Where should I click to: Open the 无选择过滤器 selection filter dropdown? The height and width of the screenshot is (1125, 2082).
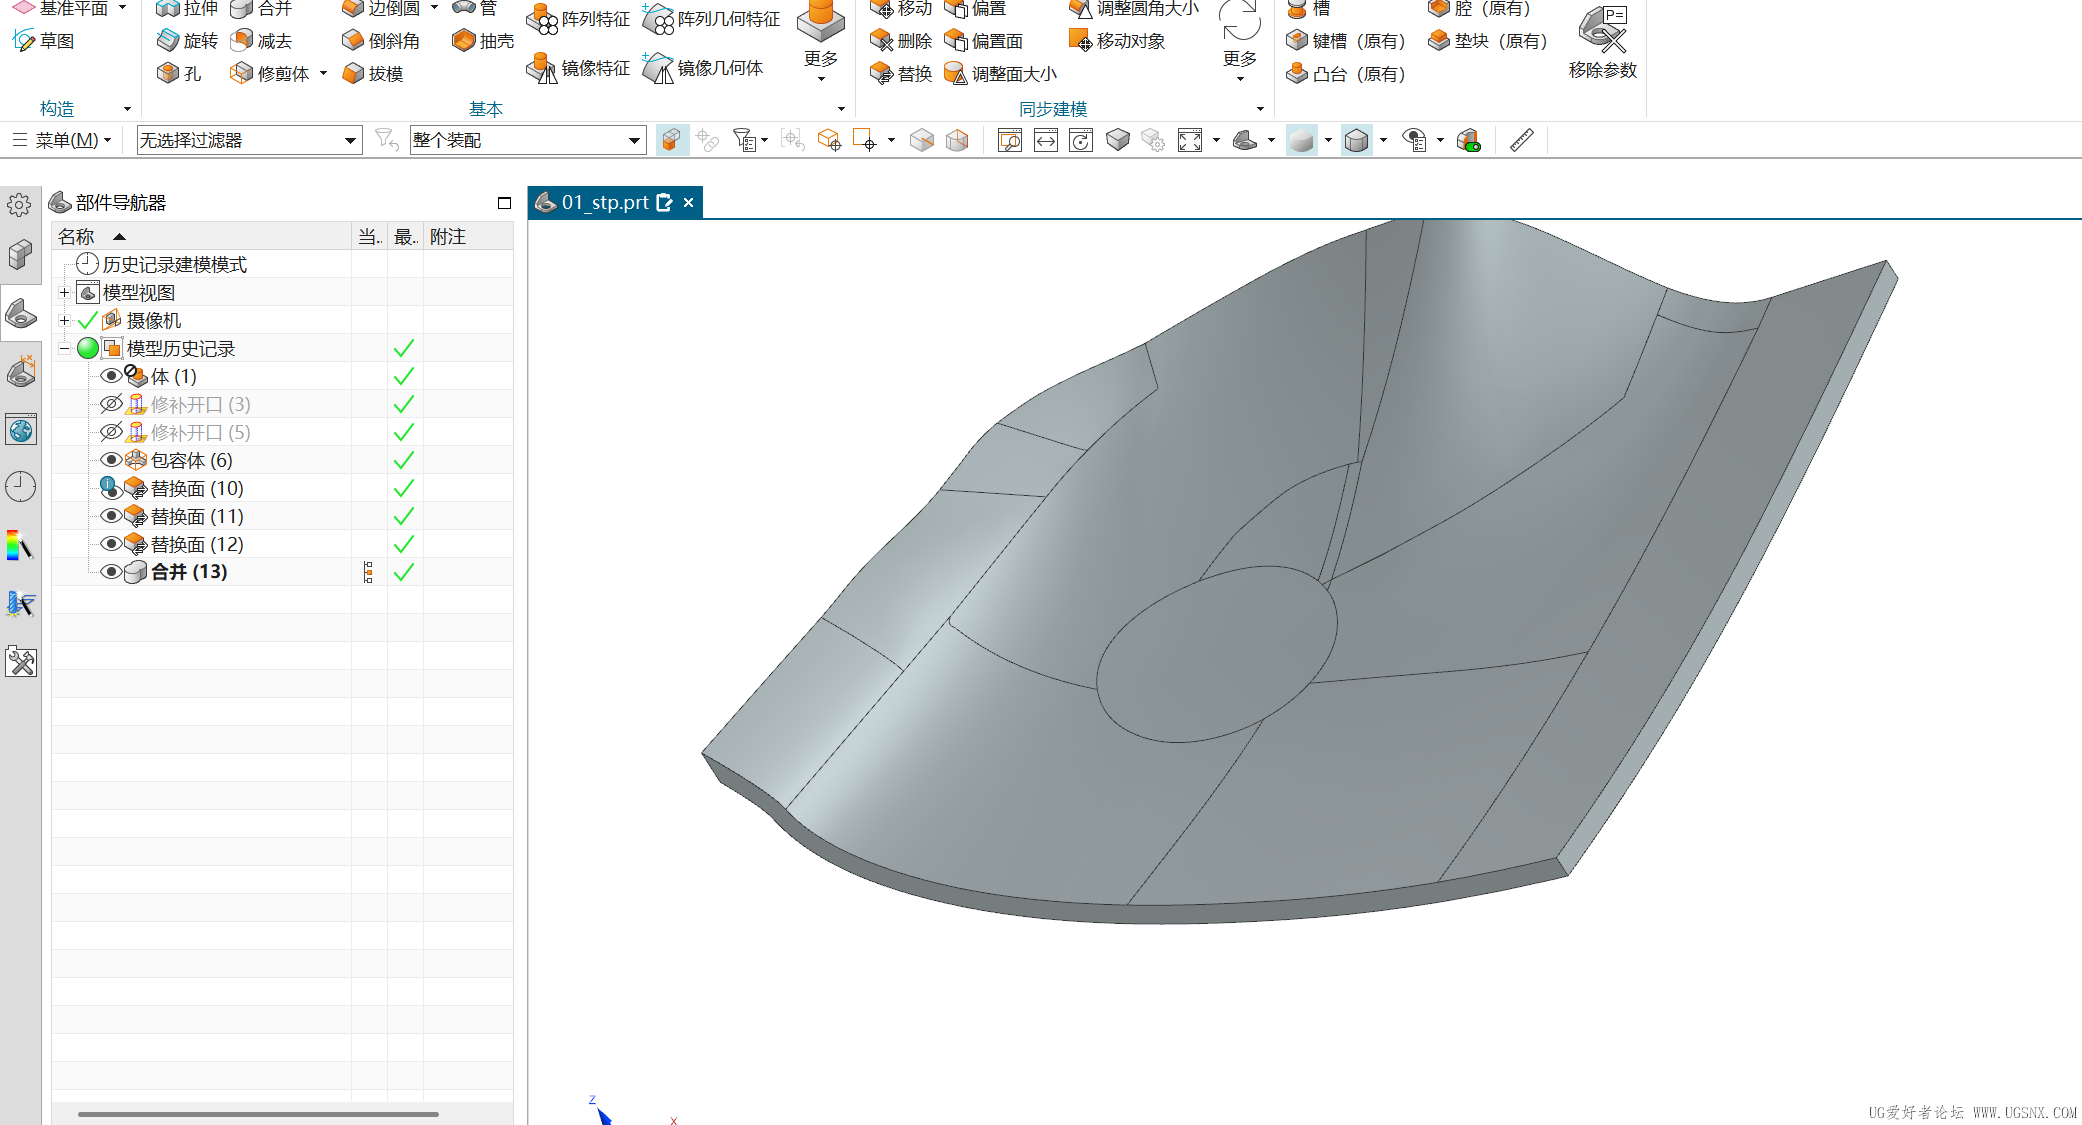click(349, 140)
